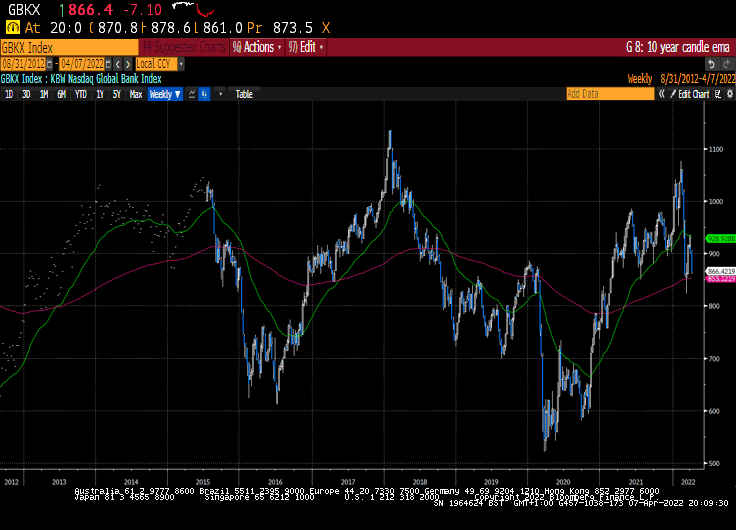The height and width of the screenshot is (530, 736).
Task: Expand the Weekly periodicity dropdown
Action: (165, 94)
